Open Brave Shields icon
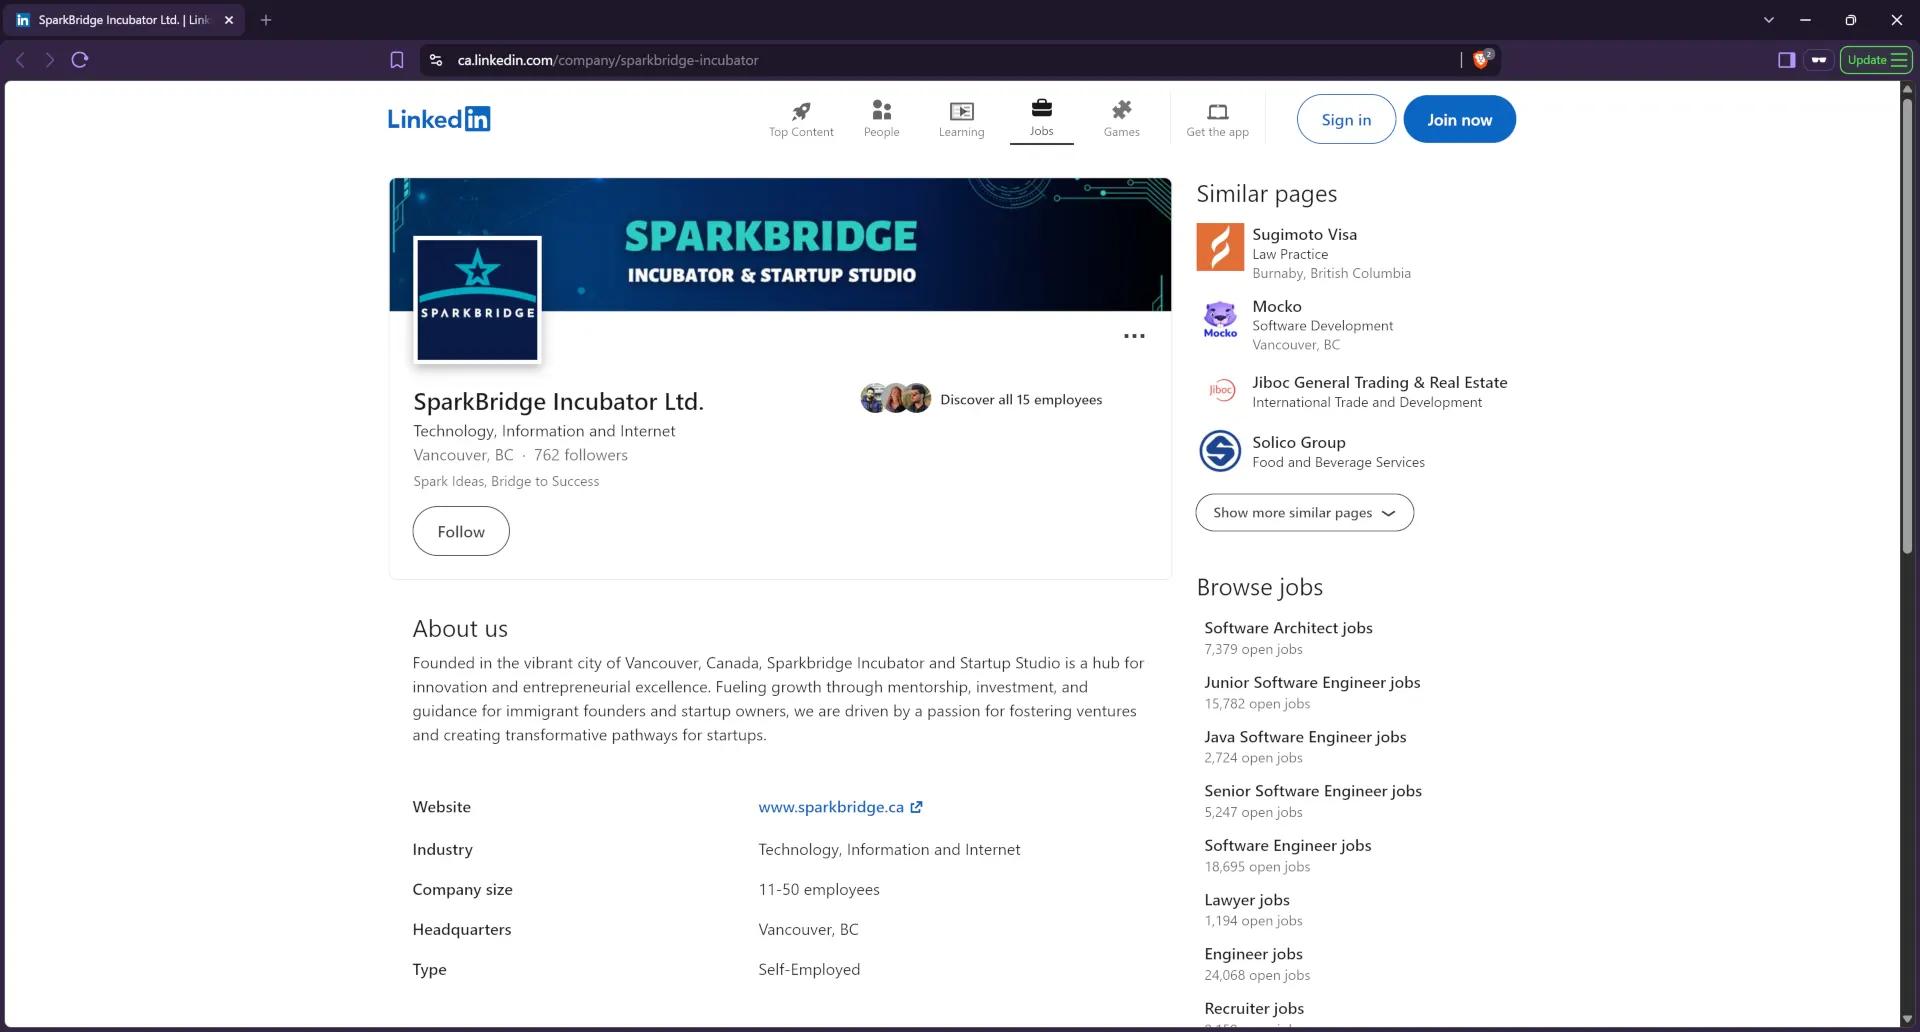Image resolution: width=1920 pixels, height=1032 pixels. [1481, 60]
